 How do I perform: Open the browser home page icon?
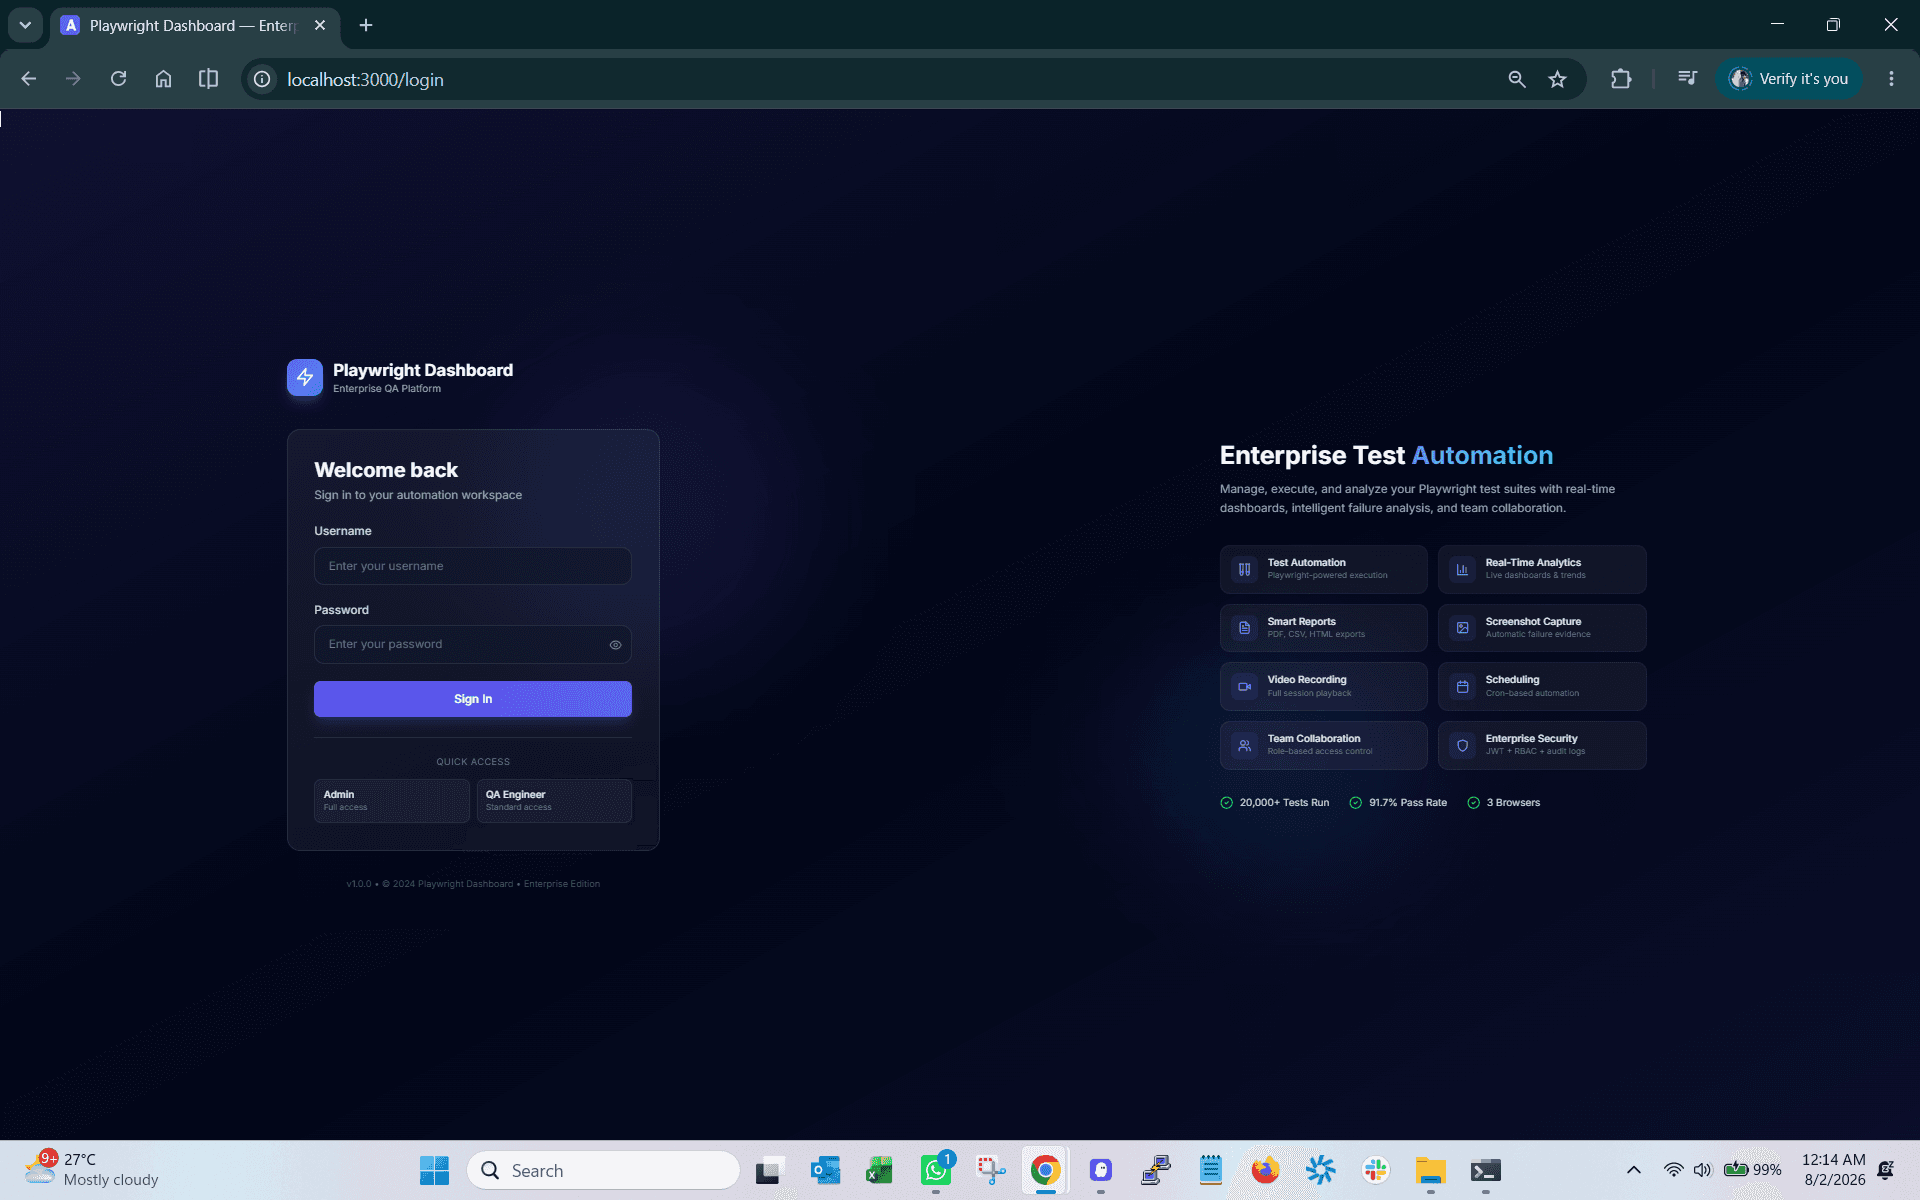click(x=163, y=79)
